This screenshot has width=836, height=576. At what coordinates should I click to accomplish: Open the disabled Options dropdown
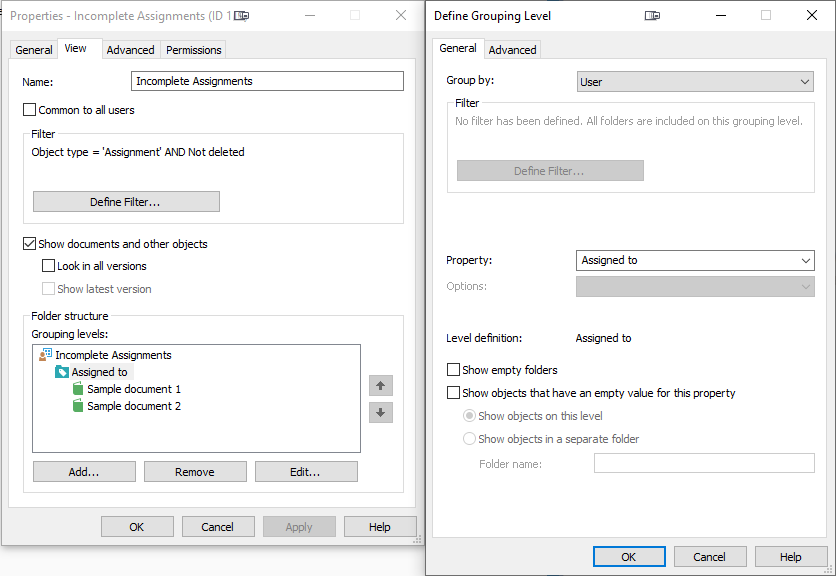pos(695,286)
